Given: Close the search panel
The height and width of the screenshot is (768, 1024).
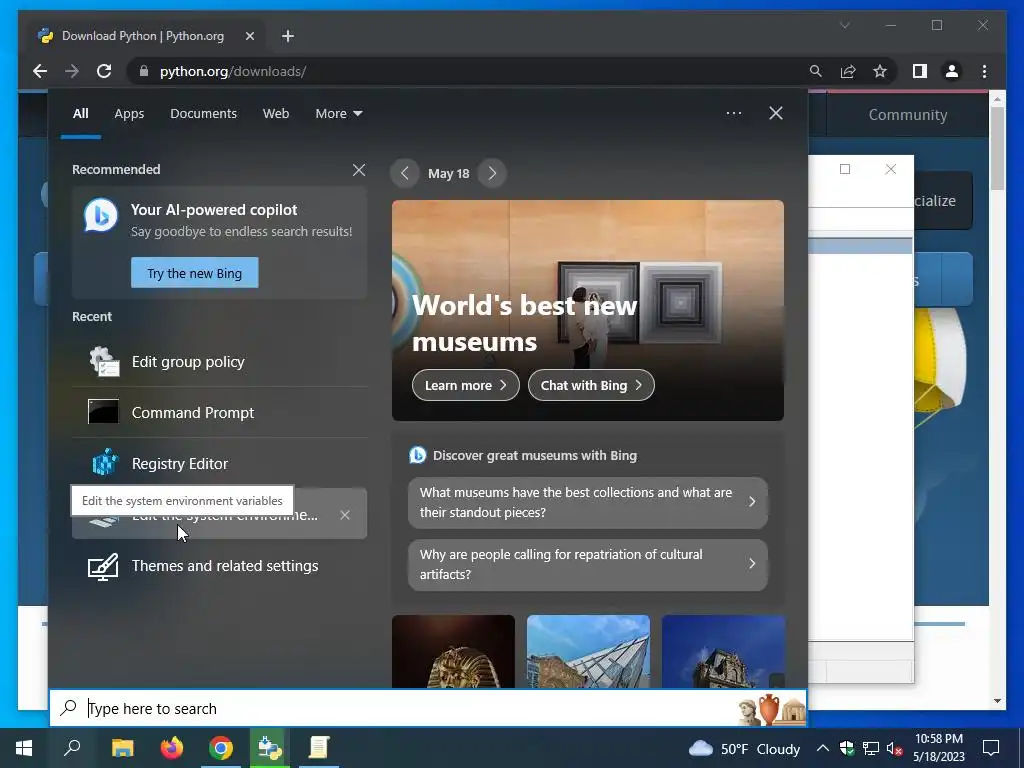Looking at the screenshot, I should pos(776,113).
